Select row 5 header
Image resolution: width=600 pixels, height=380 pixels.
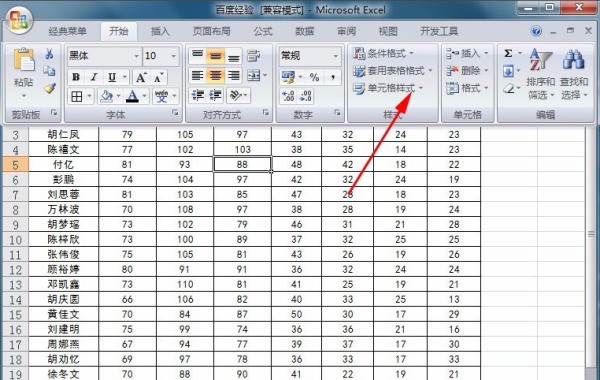tap(15, 165)
